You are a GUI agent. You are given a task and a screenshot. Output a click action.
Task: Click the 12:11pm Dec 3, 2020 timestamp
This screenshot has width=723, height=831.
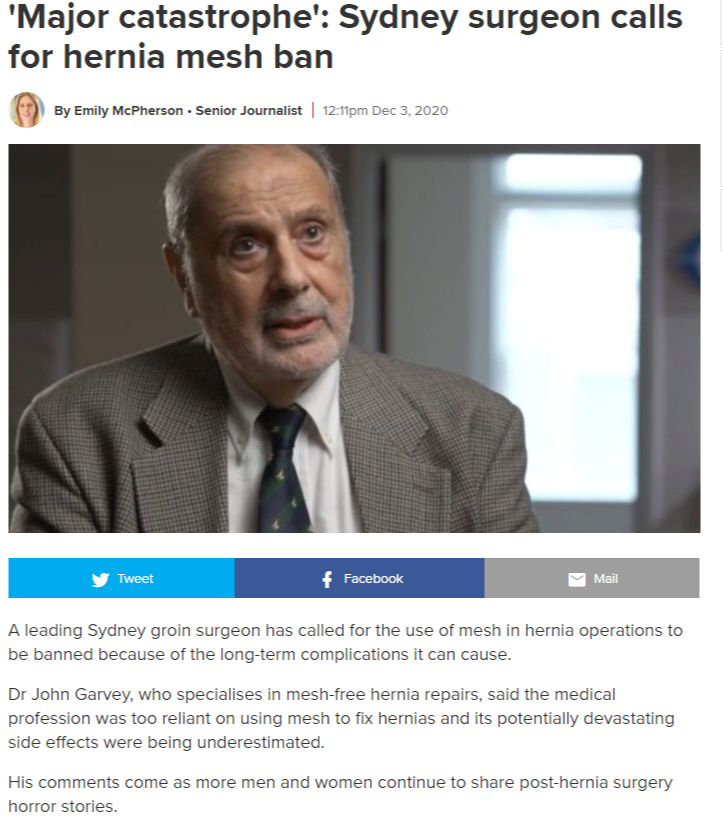click(385, 111)
